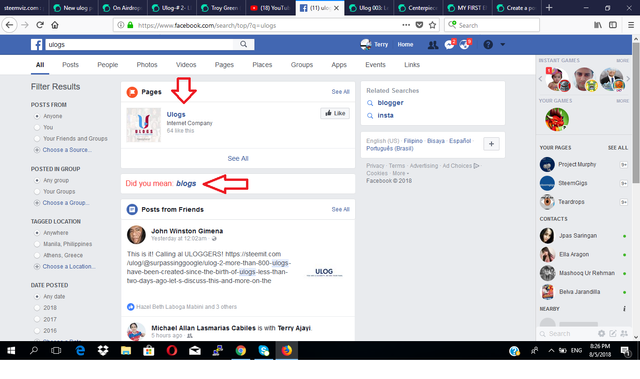
Task: Switch to Posts search tab
Action: [70, 65]
